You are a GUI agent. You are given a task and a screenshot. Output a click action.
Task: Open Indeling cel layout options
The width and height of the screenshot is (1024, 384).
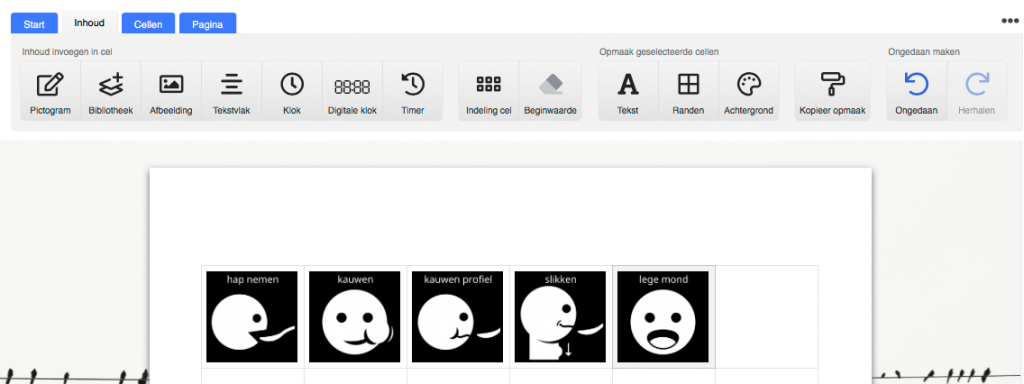pyautogui.click(x=488, y=91)
